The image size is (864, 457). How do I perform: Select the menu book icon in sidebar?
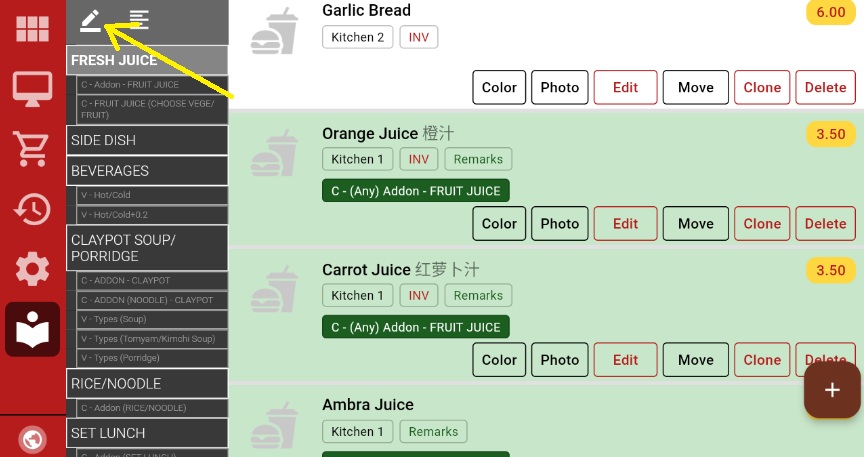click(x=33, y=329)
